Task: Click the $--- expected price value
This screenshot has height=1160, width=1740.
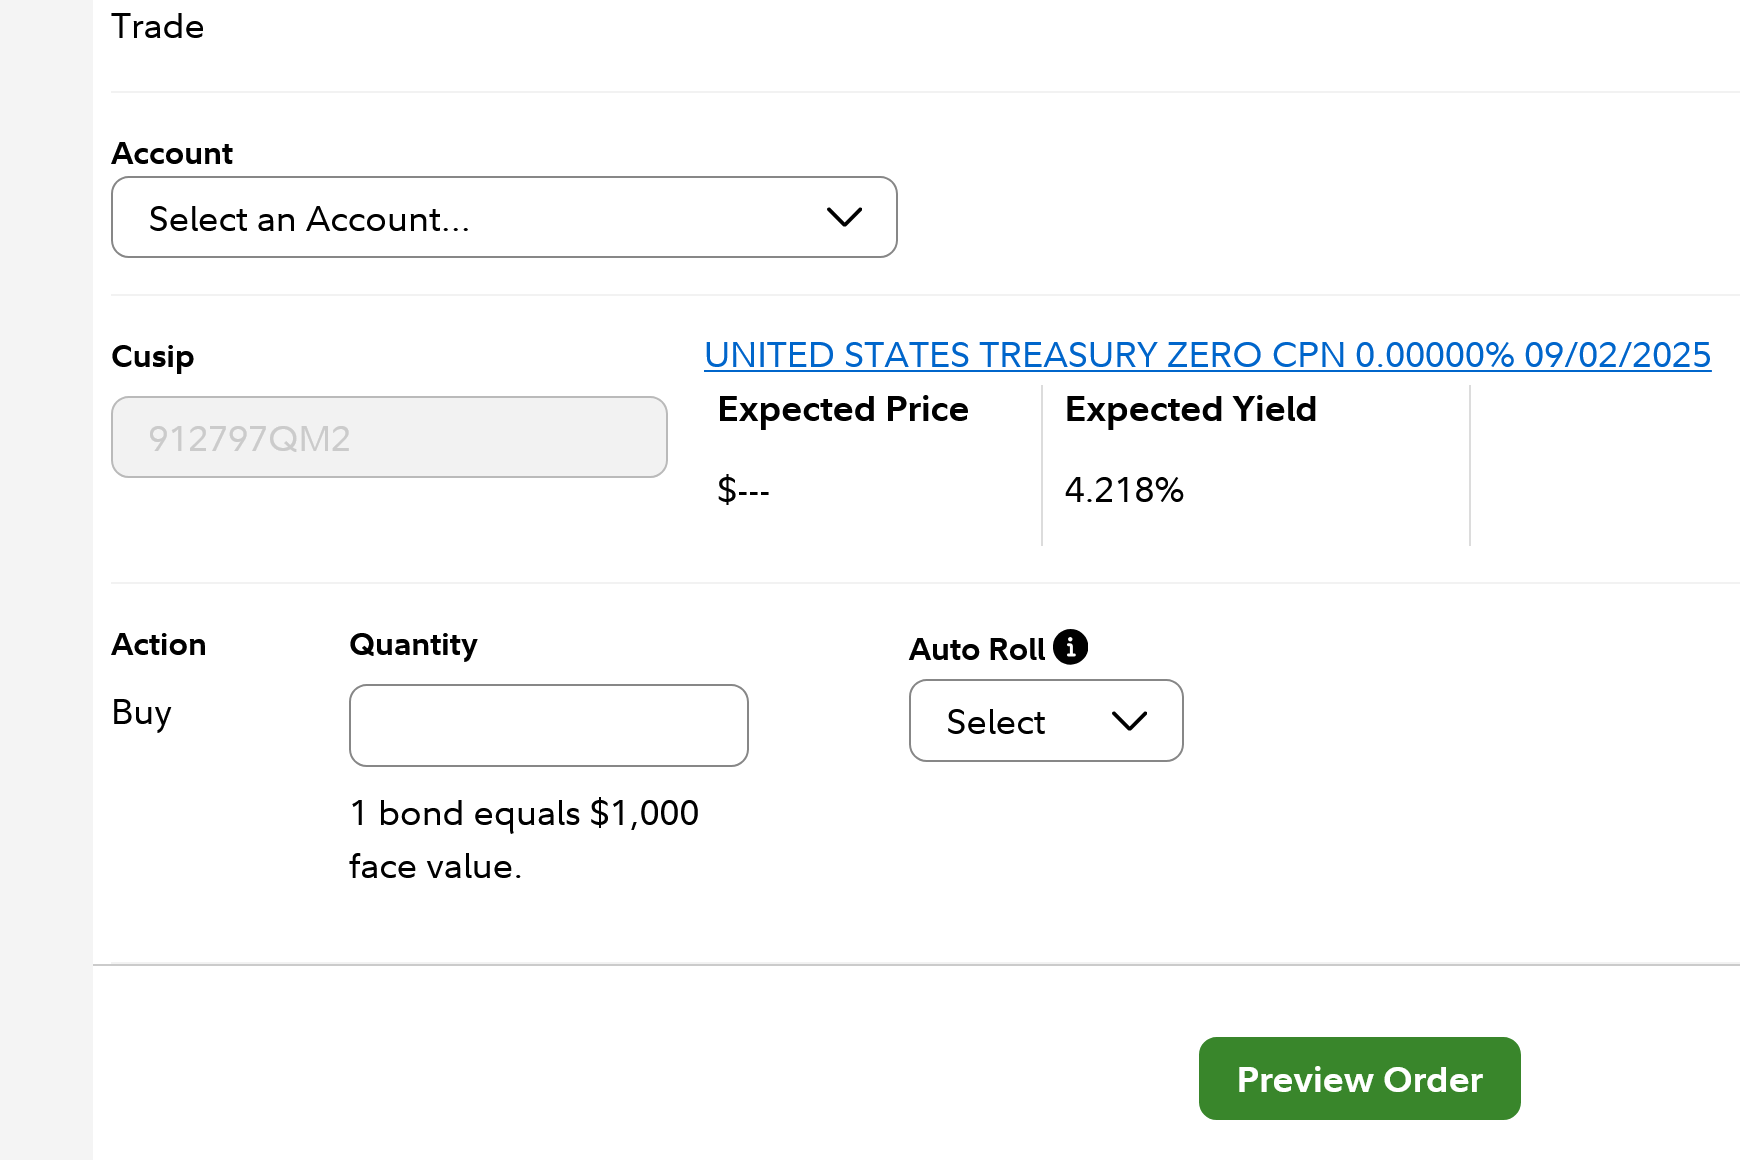Action: (743, 490)
